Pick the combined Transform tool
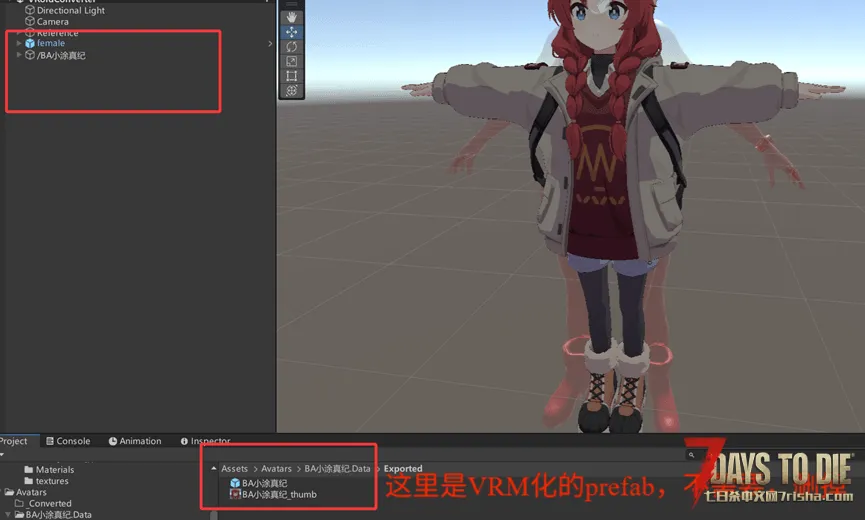The width and height of the screenshot is (865, 520). 292,91
